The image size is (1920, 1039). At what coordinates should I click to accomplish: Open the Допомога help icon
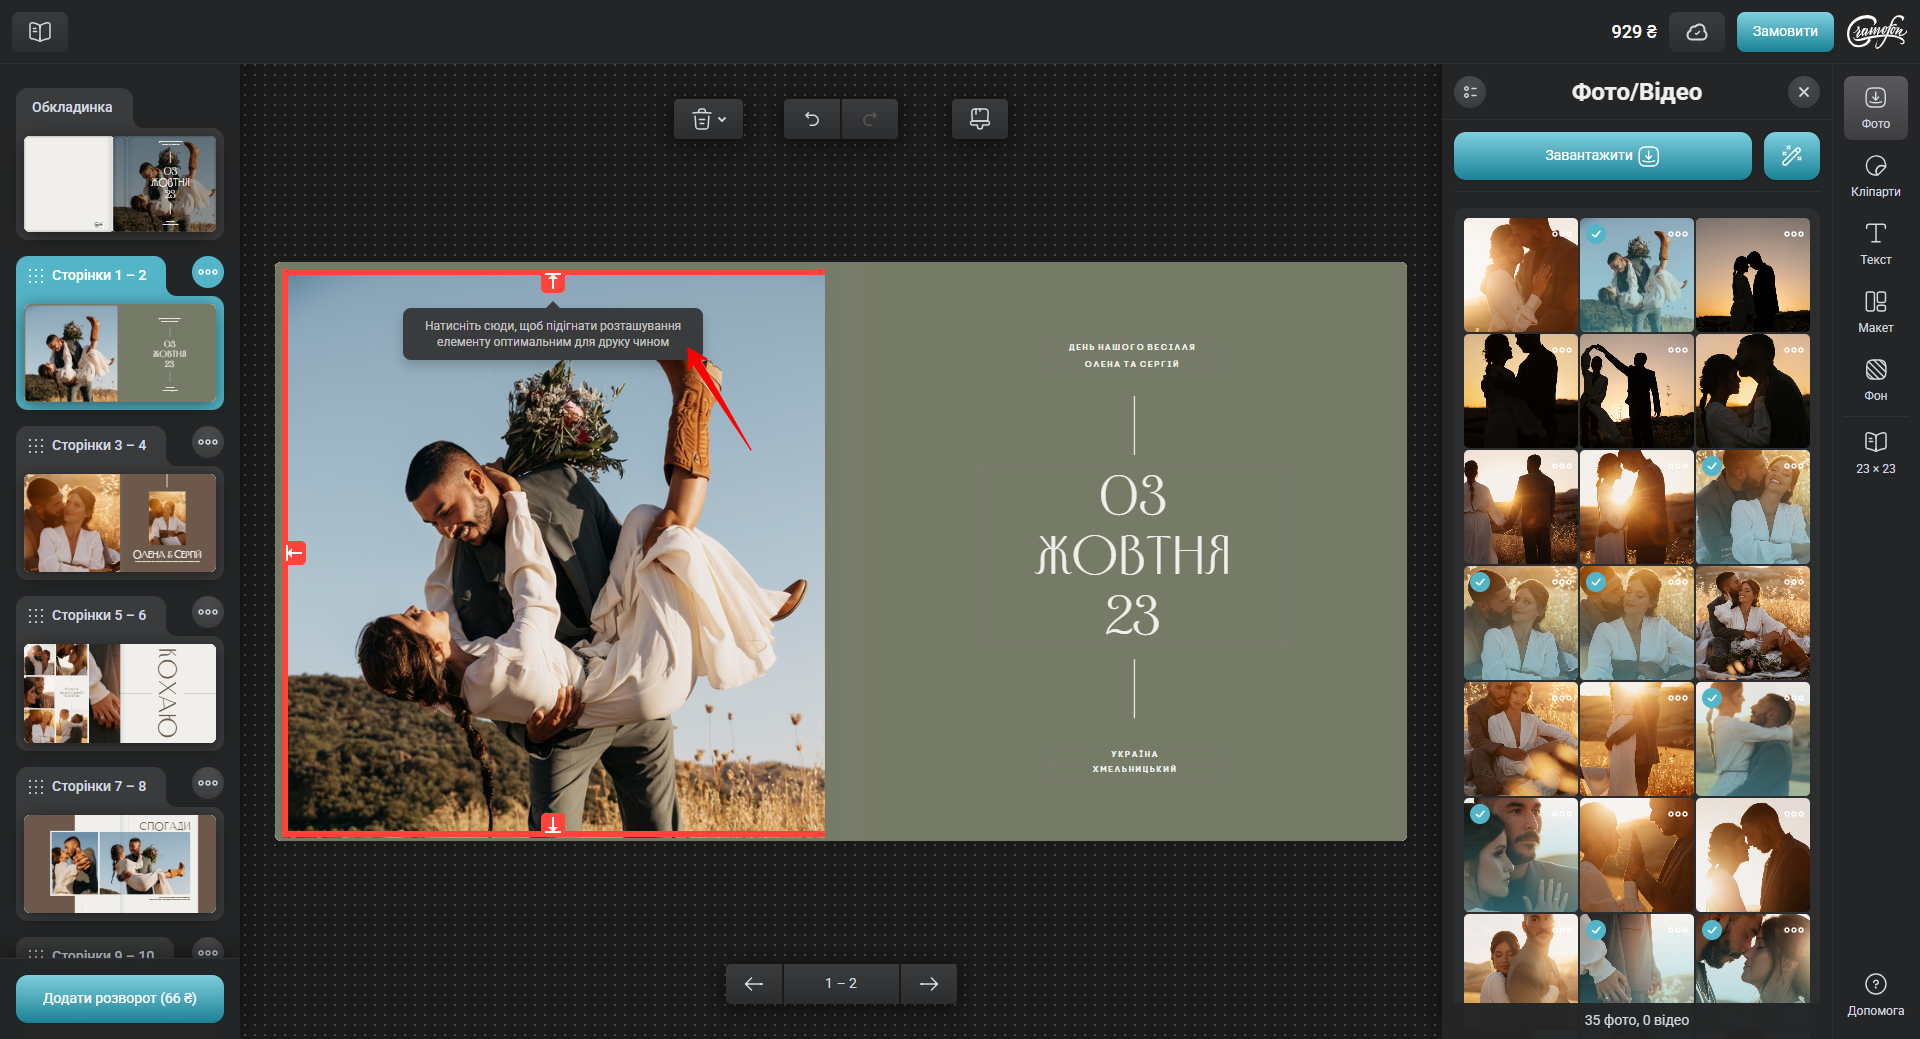(1875, 993)
